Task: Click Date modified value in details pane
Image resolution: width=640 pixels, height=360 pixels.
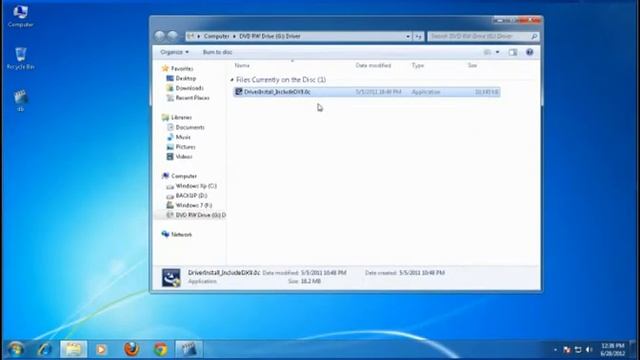Action: click(x=324, y=273)
